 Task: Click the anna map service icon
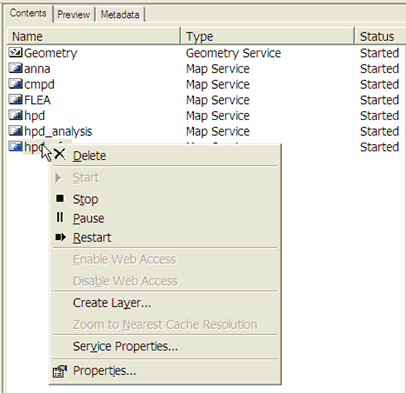(x=15, y=68)
